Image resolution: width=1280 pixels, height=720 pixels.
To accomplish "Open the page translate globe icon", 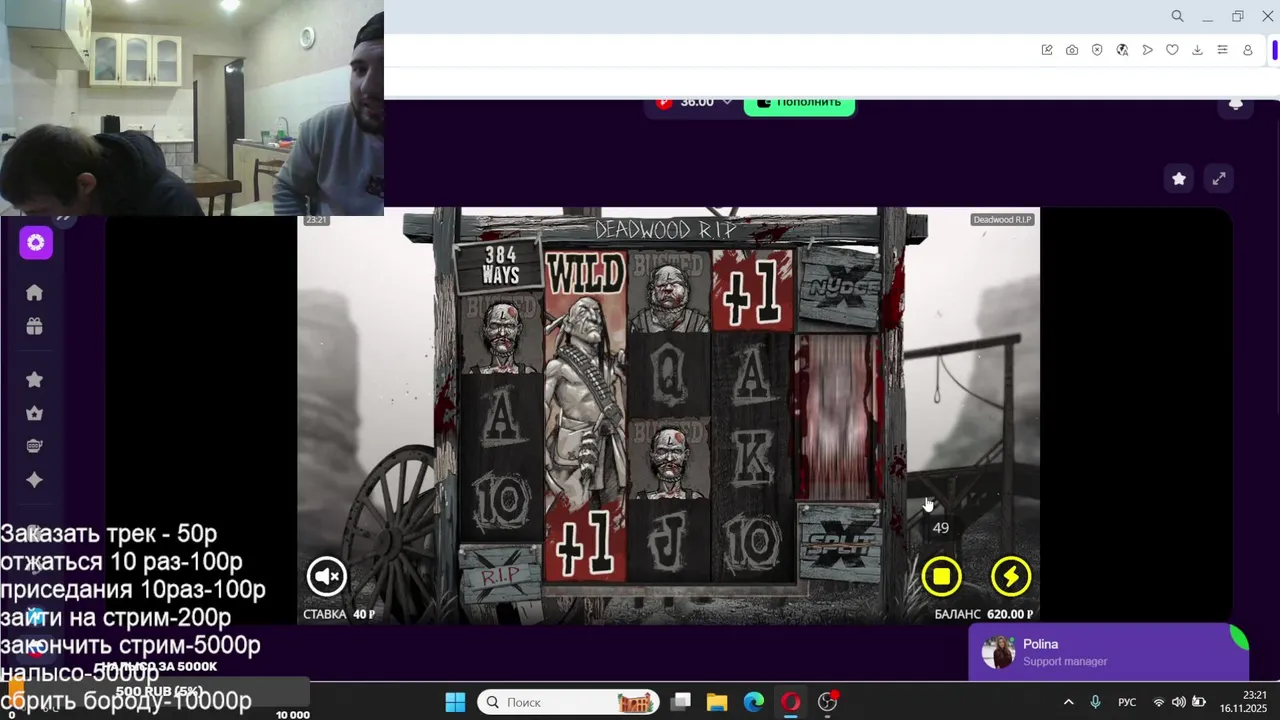I will pos(1122,50).
